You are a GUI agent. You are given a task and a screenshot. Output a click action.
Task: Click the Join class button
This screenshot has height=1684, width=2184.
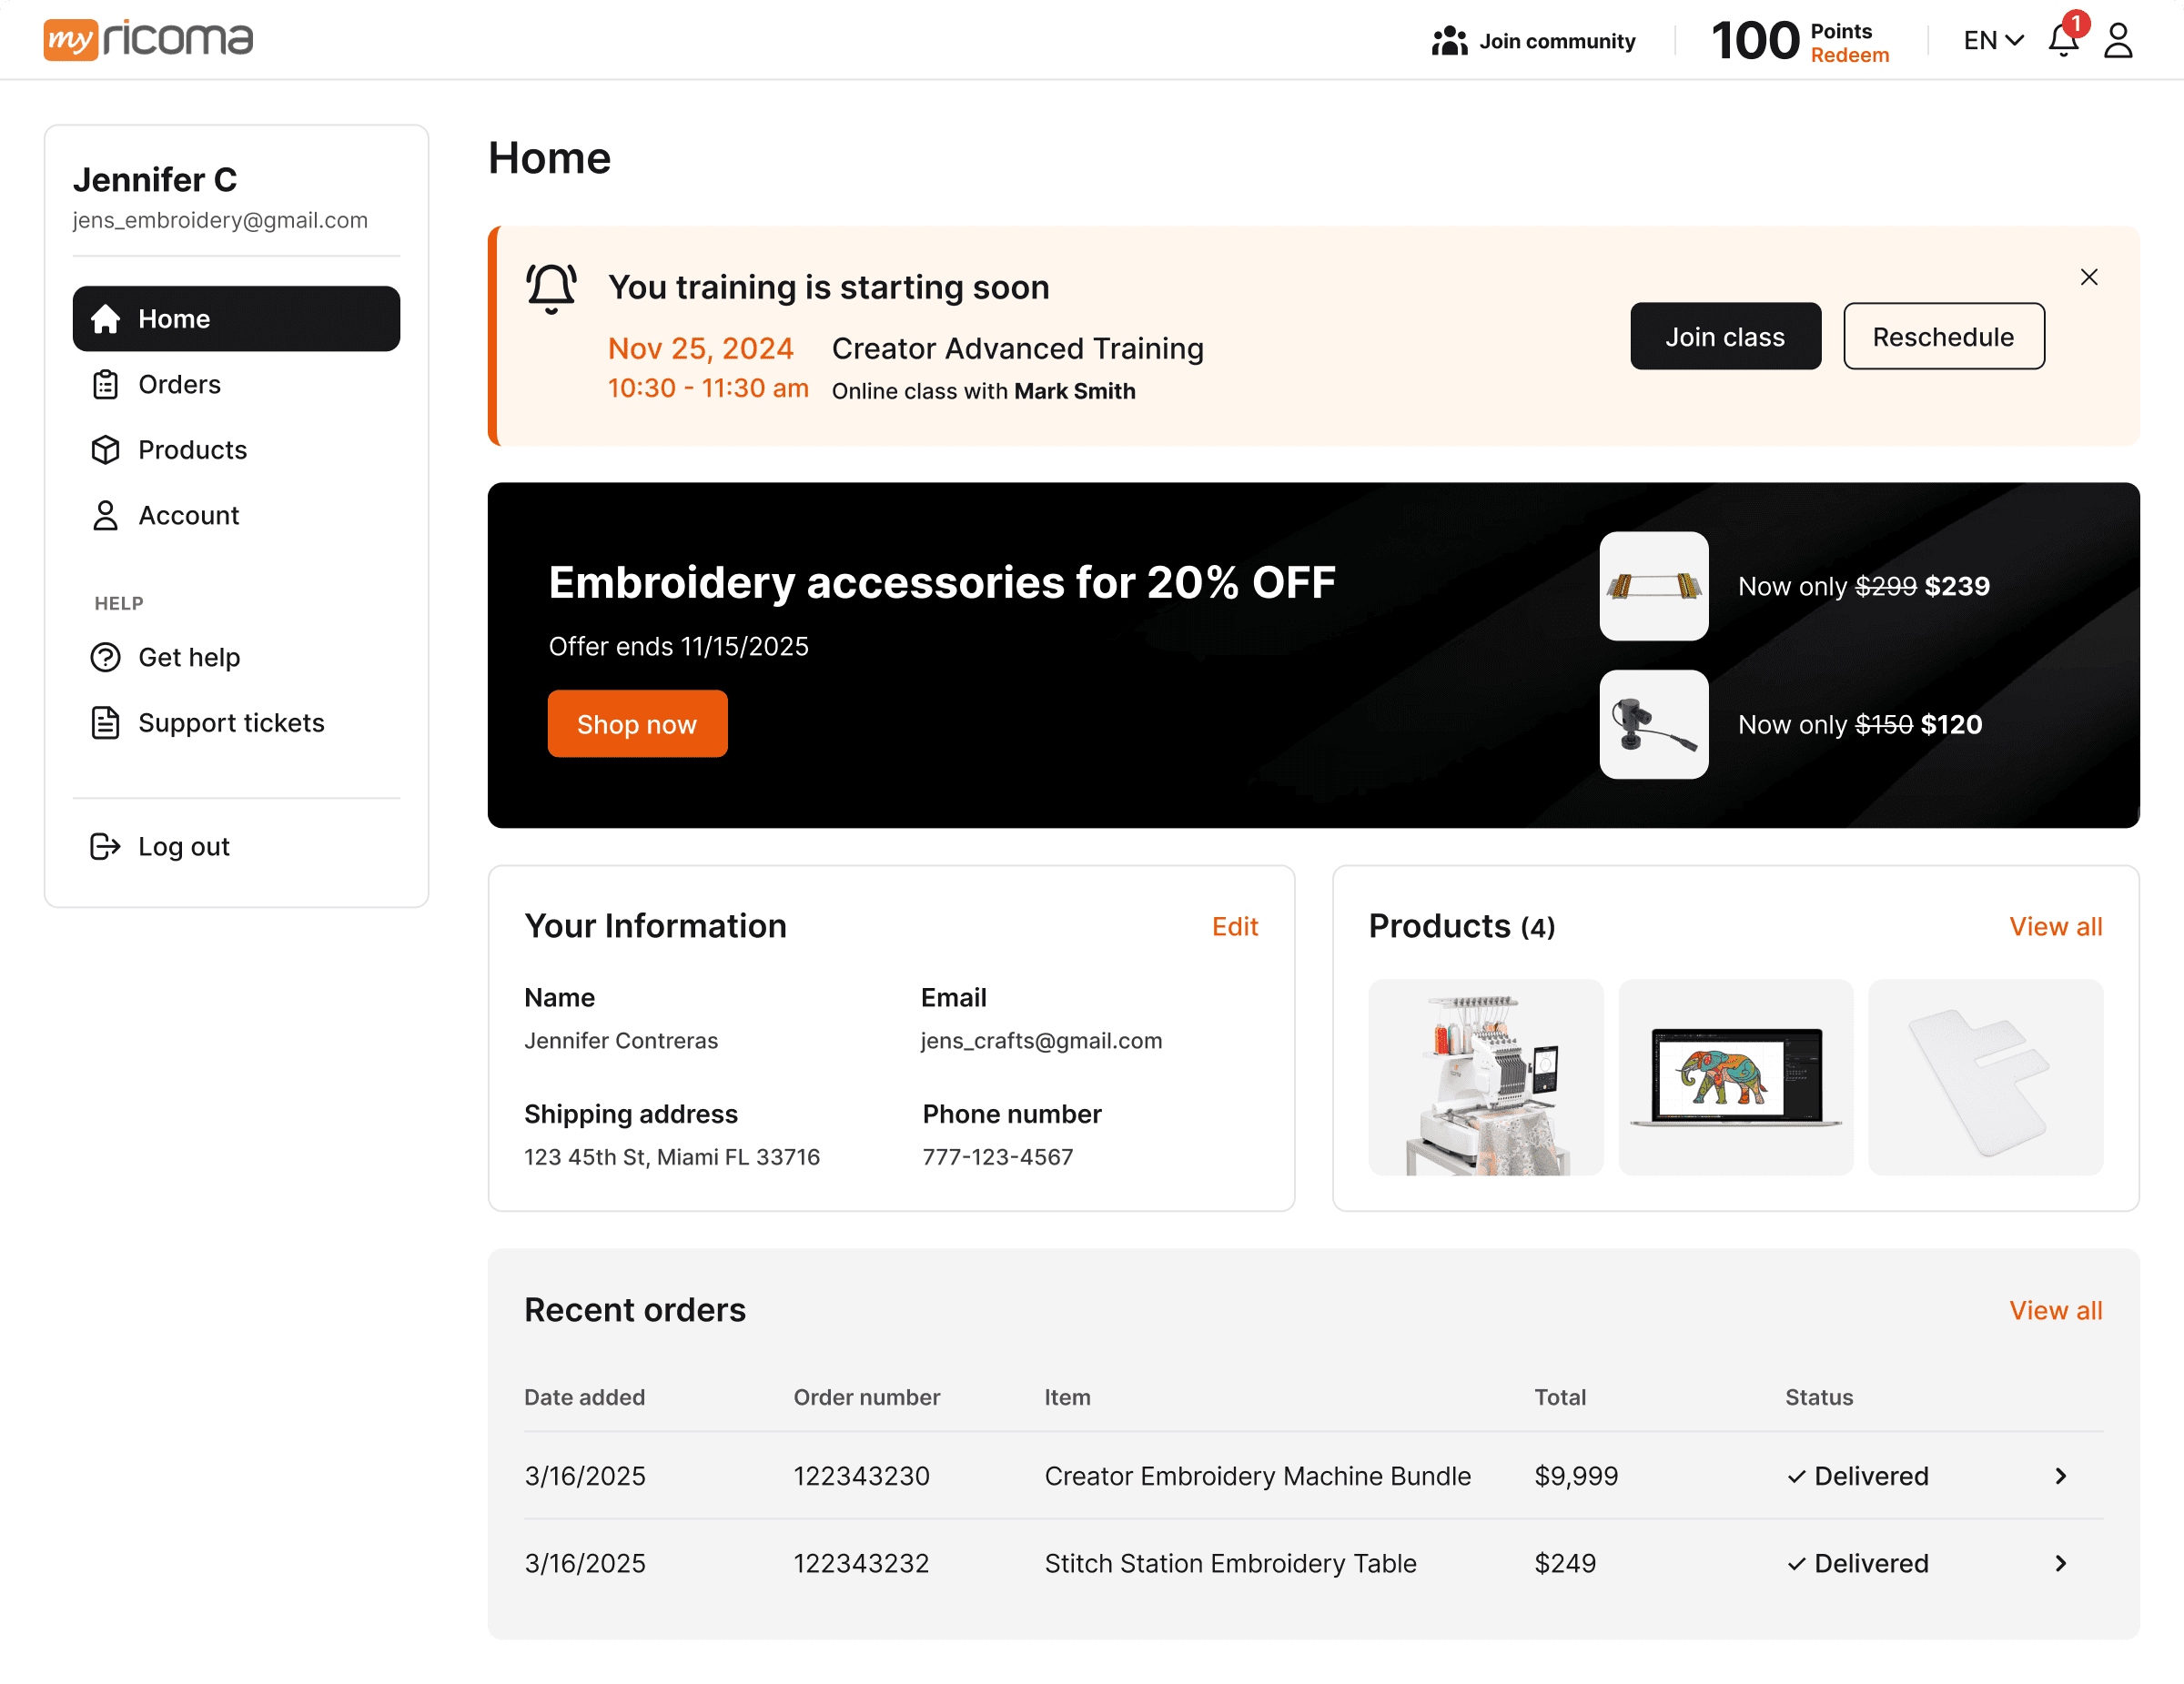click(1725, 336)
